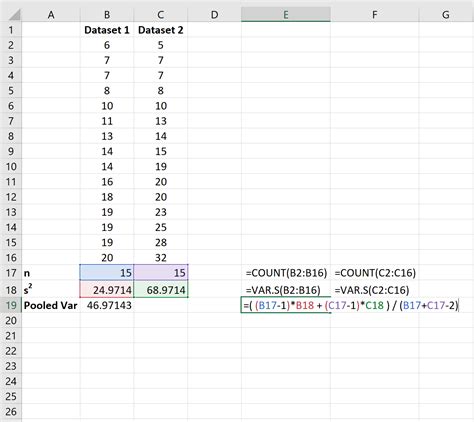Select Dataset 2 value 19 in row 10
This screenshot has width=474, height=422.
pos(161,167)
